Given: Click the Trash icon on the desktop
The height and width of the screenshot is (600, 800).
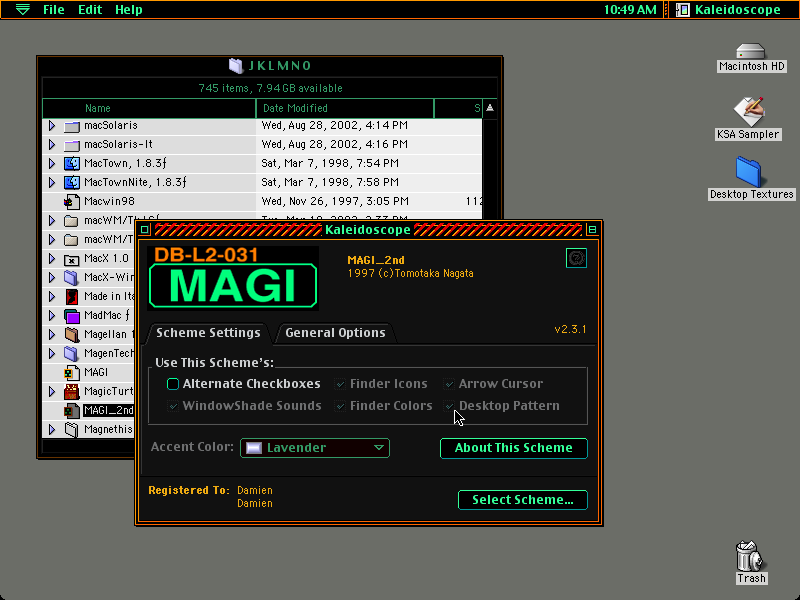Looking at the screenshot, I should coord(751,556).
